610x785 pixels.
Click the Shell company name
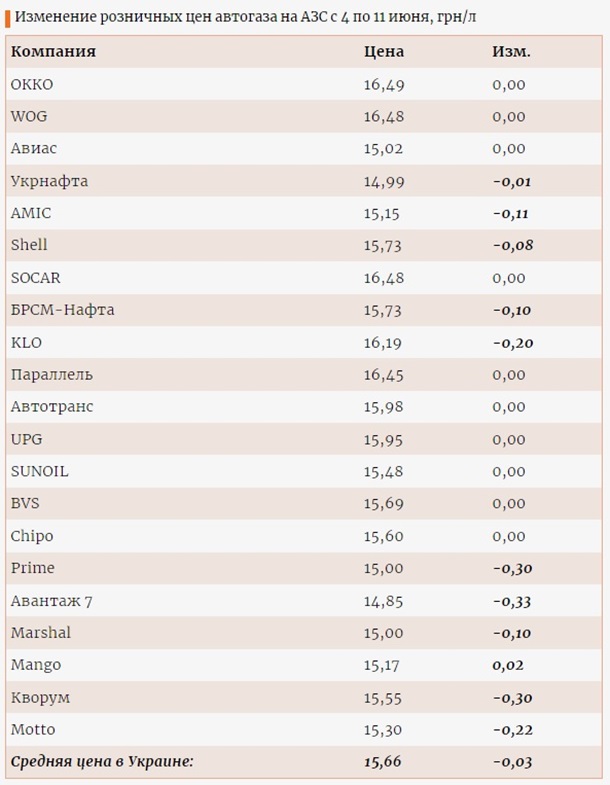click(29, 245)
